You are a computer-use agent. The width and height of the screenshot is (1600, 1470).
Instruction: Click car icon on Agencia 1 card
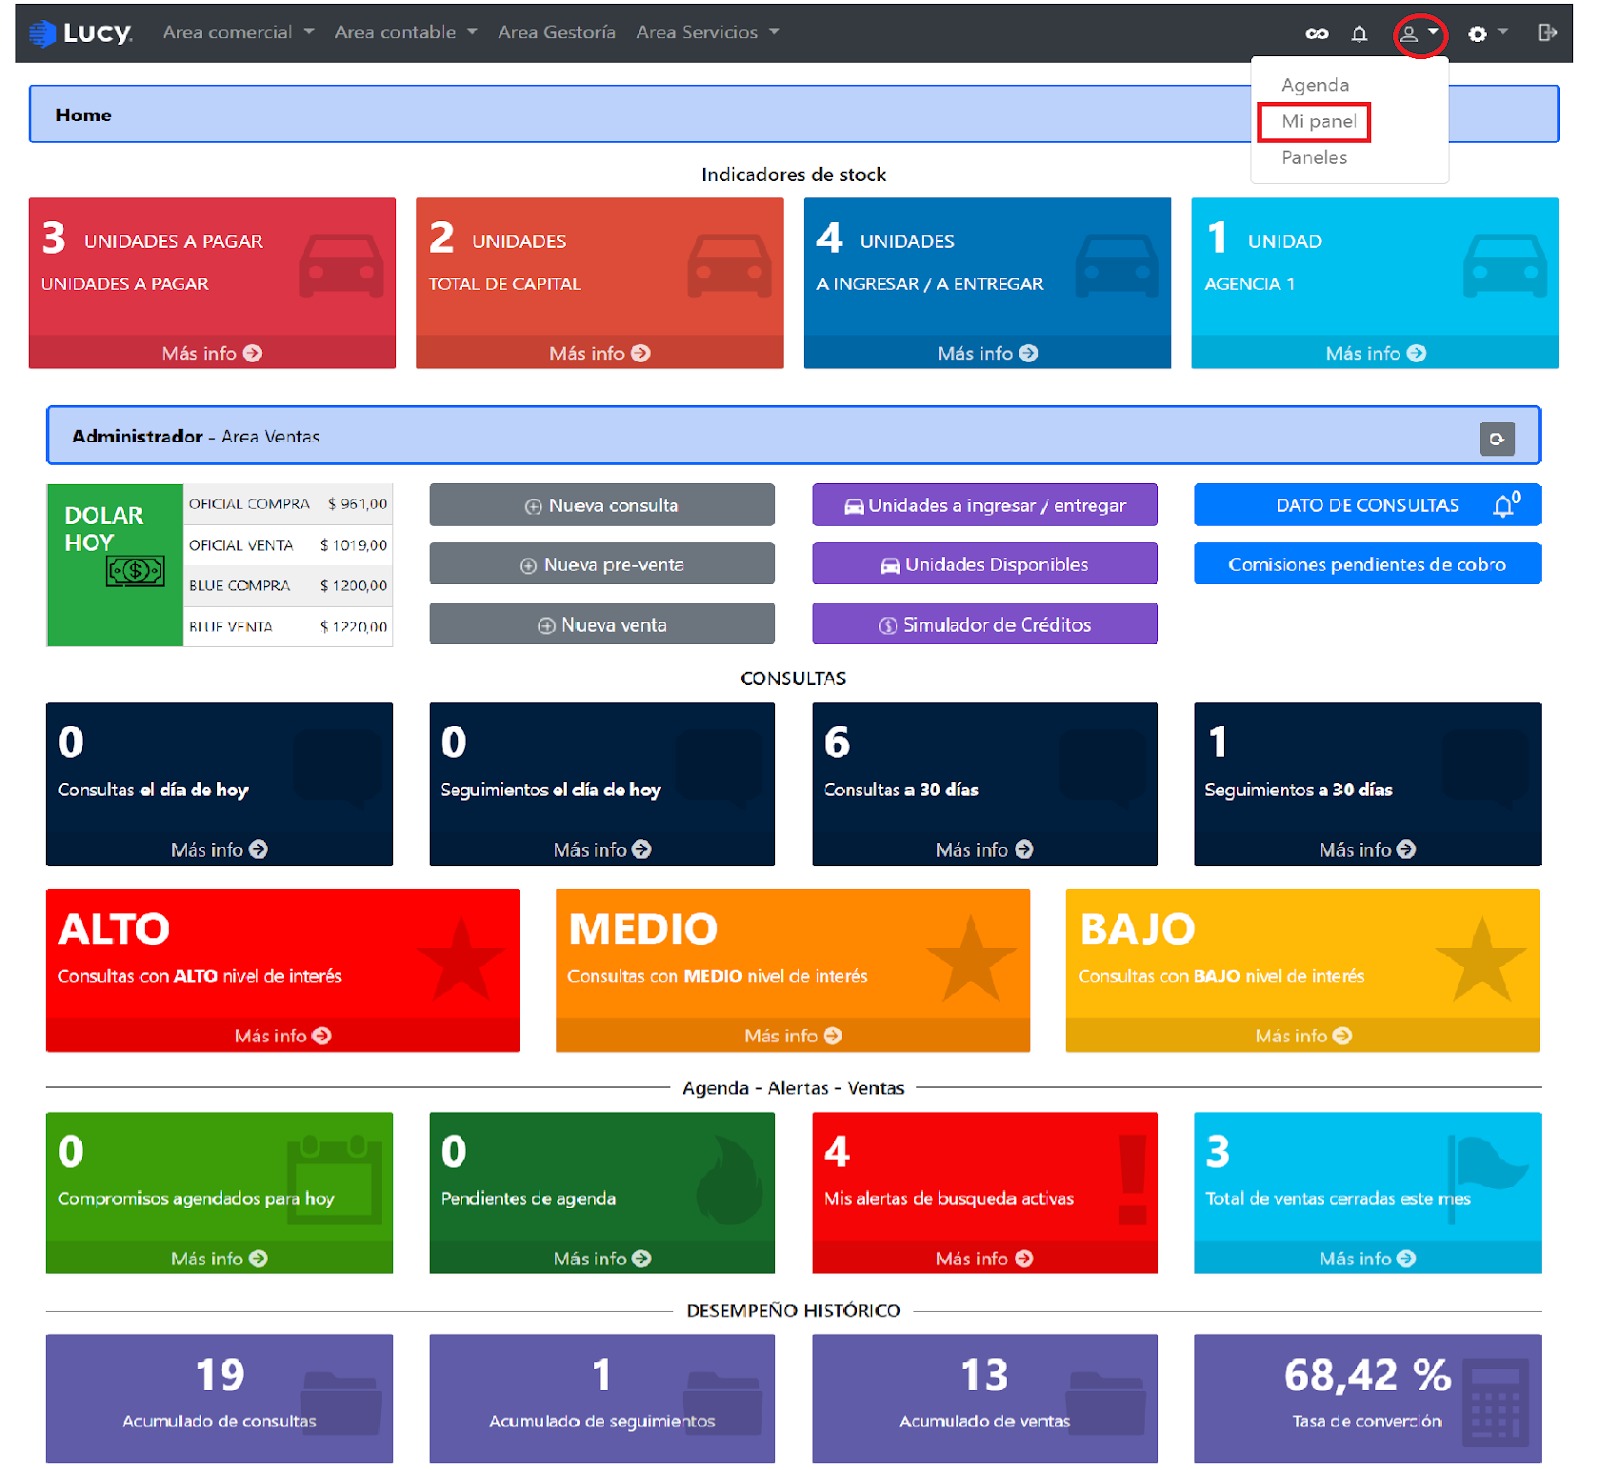click(x=1505, y=265)
